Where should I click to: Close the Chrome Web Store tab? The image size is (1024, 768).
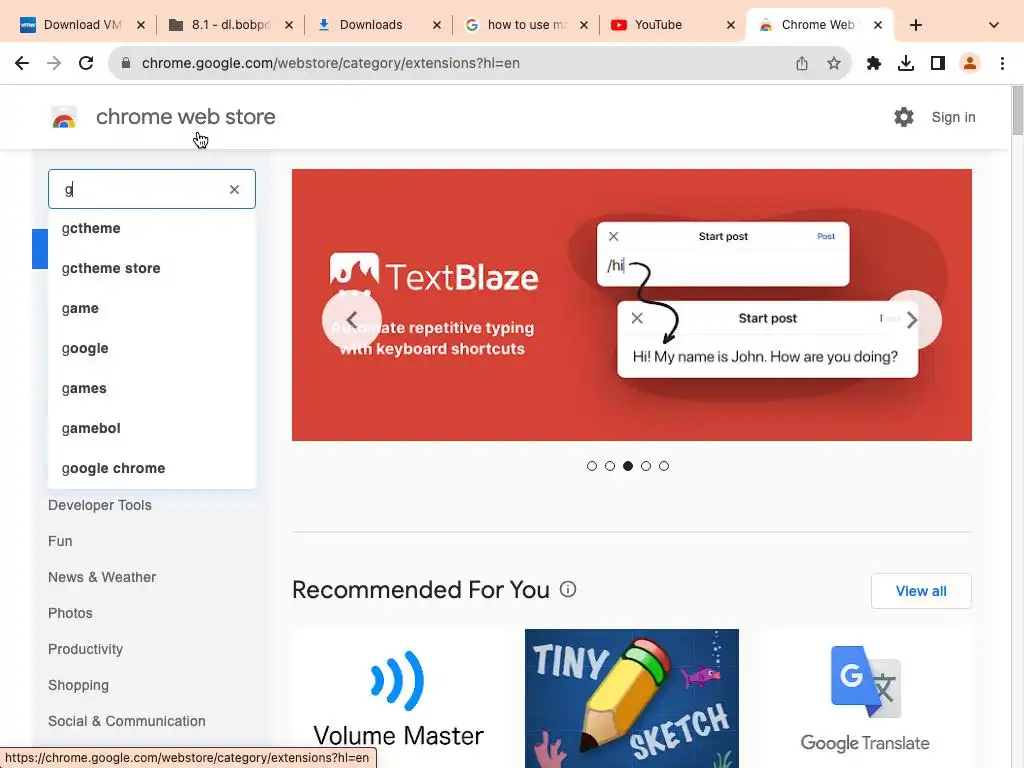pos(878,25)
